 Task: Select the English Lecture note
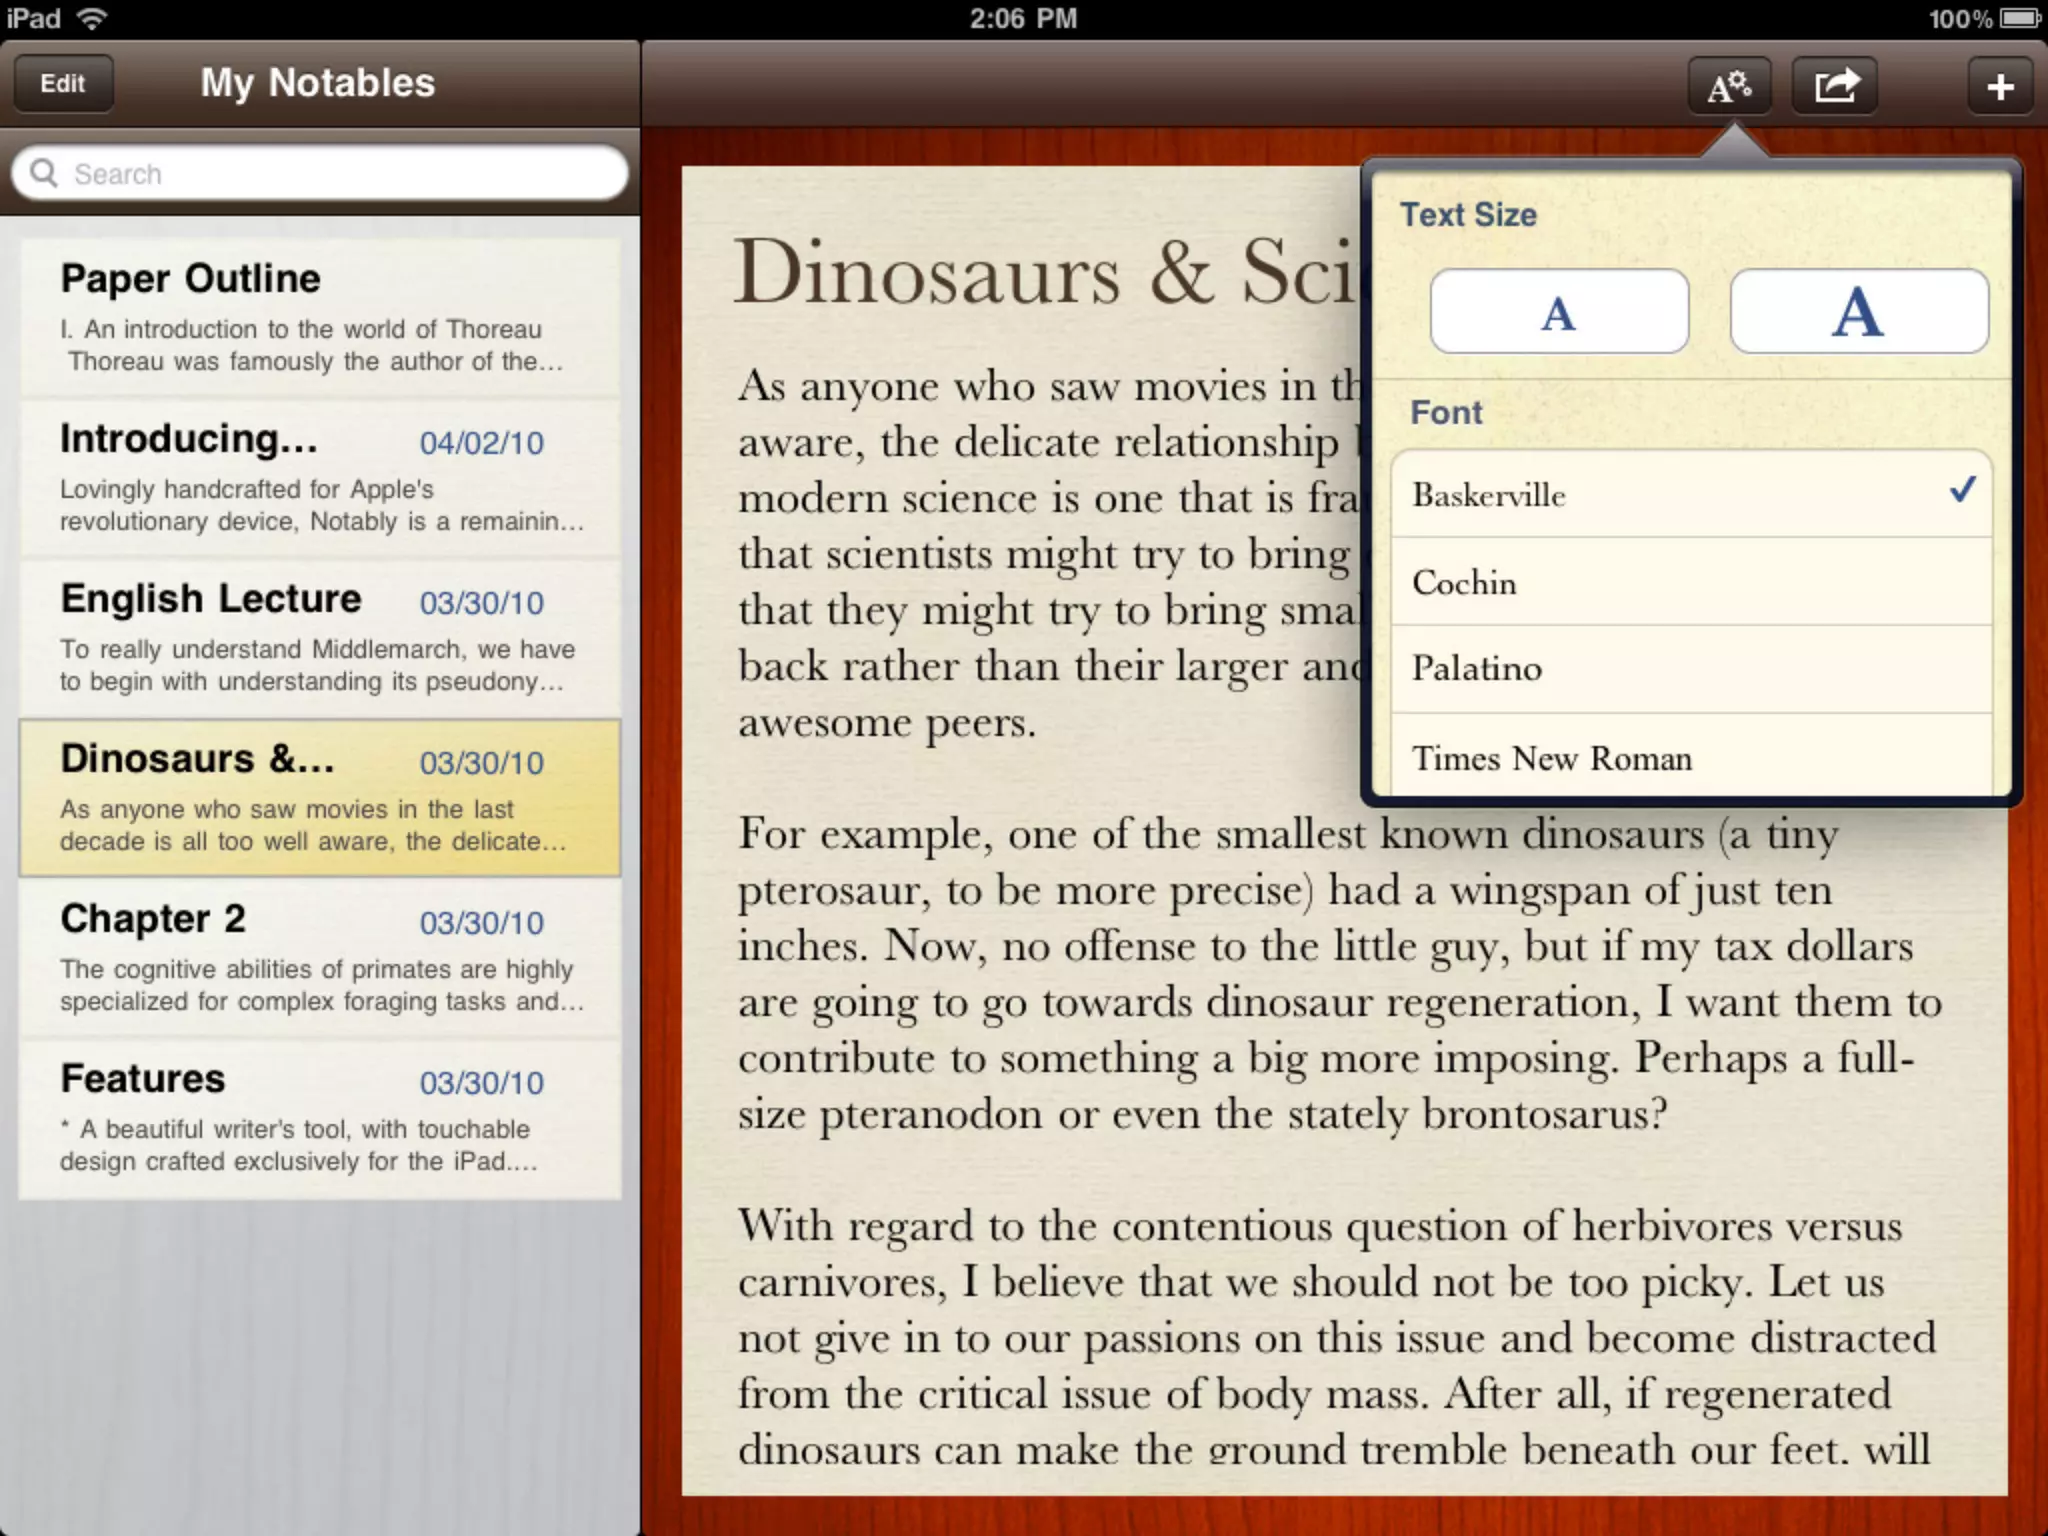tap(320, 638)
